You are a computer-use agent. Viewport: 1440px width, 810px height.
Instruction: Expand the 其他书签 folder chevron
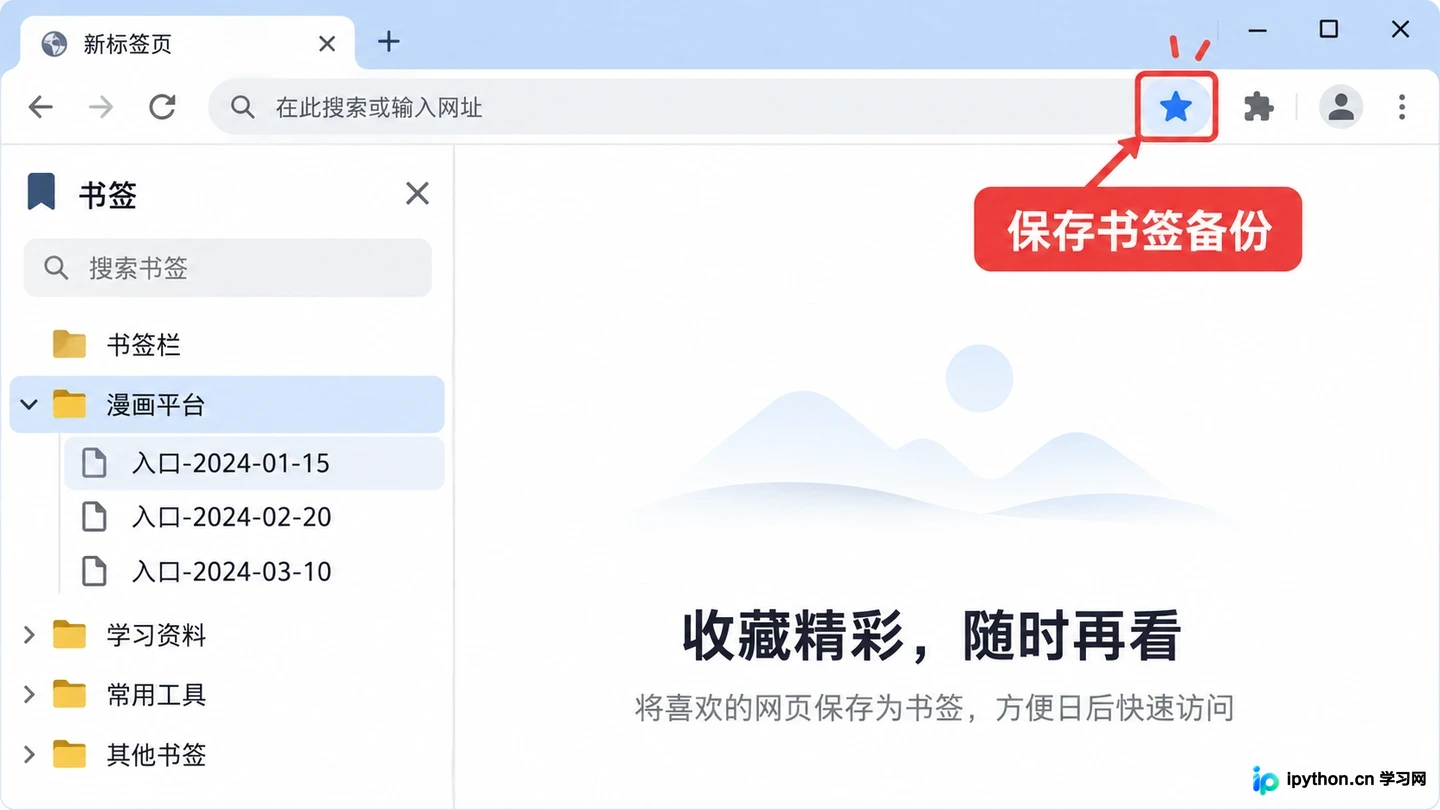(29, 754)
